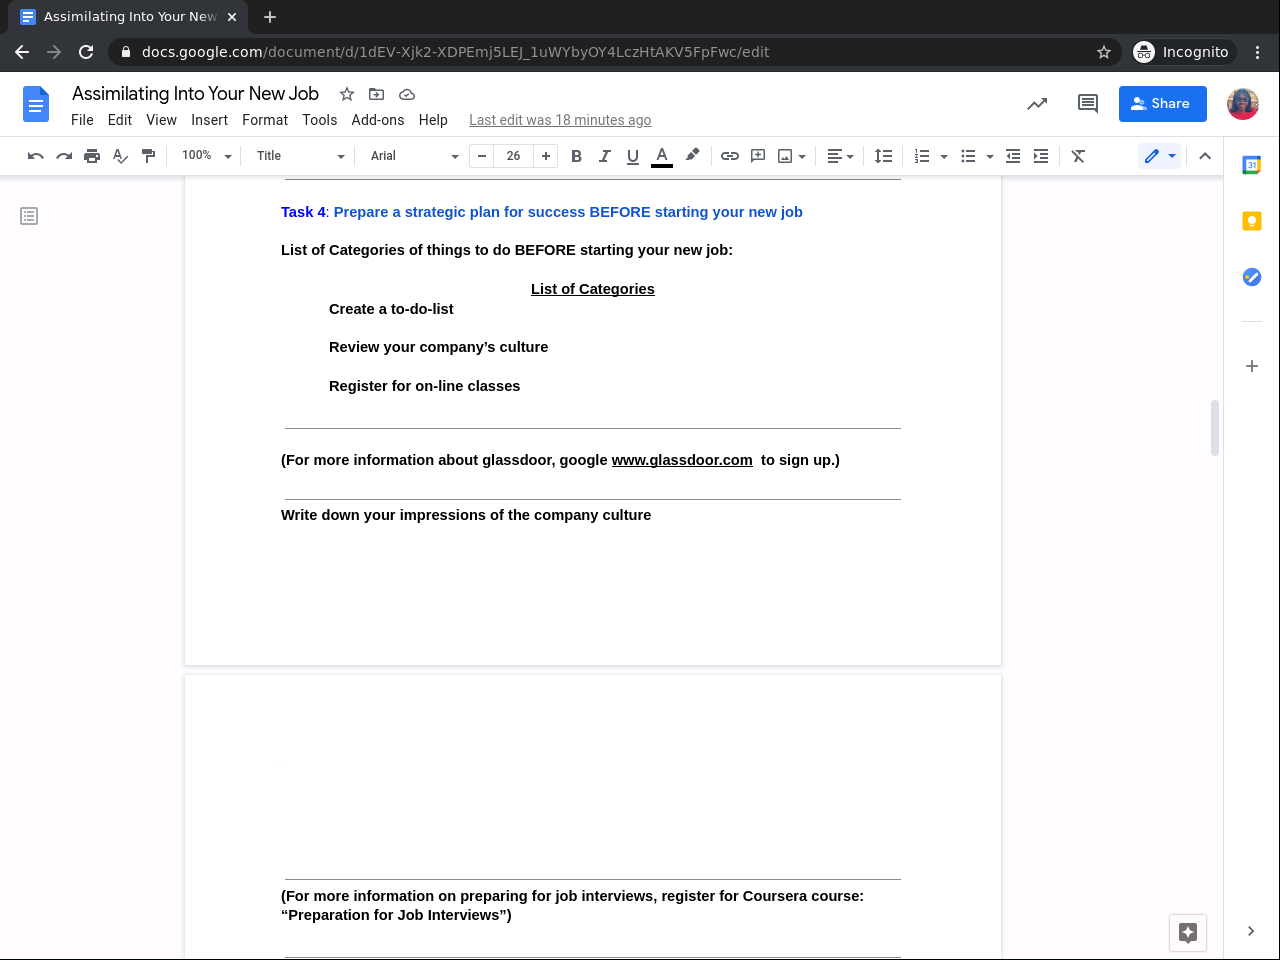Open the View menu

(162, 120)
